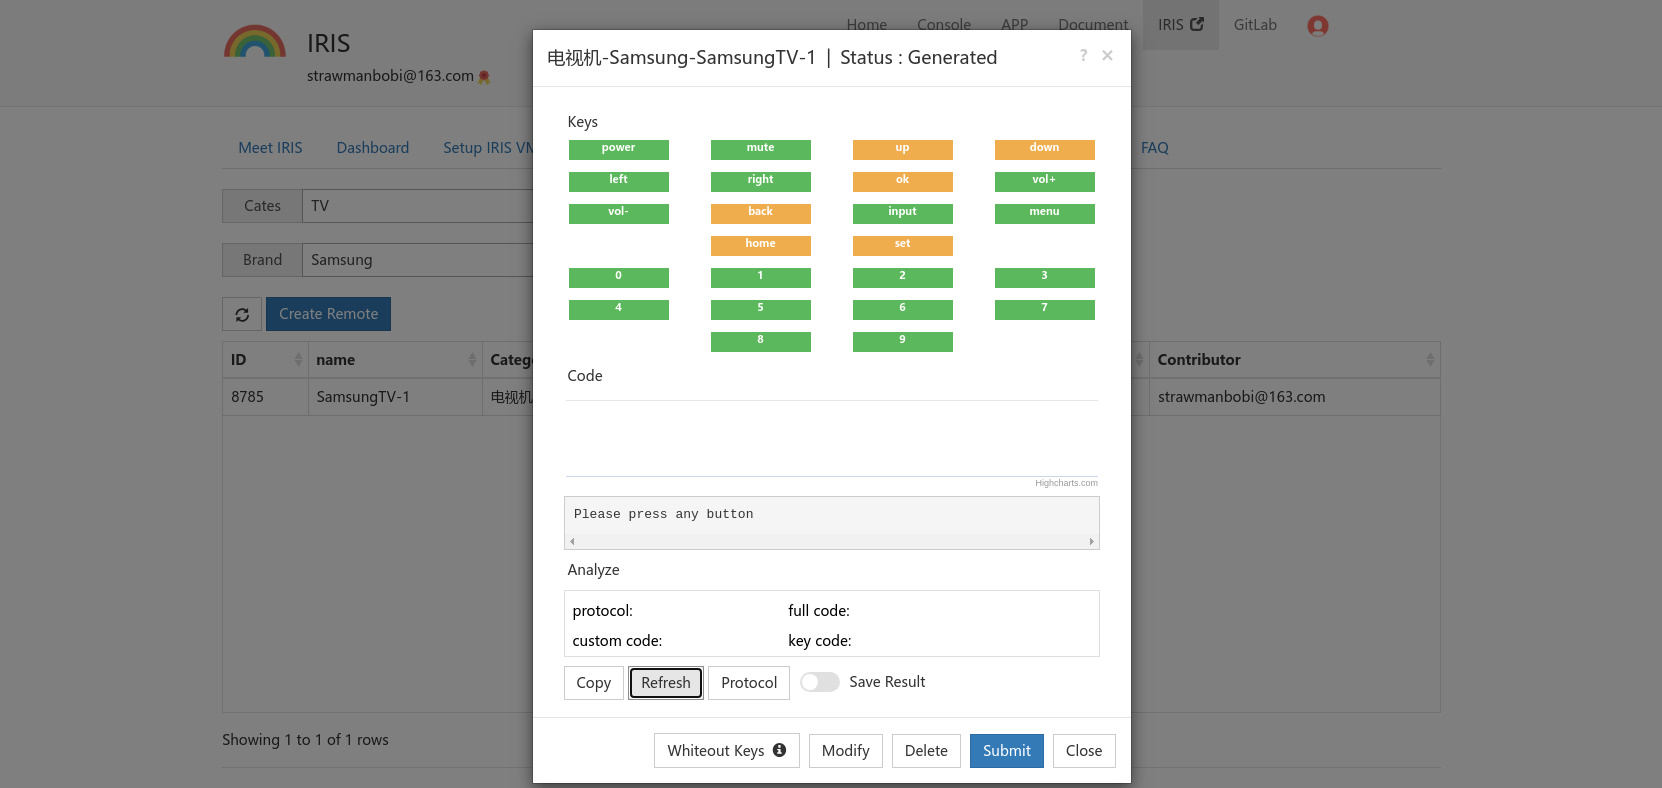Open the user avatar profile icon
1662x788 pixels.
[1317, 26]
